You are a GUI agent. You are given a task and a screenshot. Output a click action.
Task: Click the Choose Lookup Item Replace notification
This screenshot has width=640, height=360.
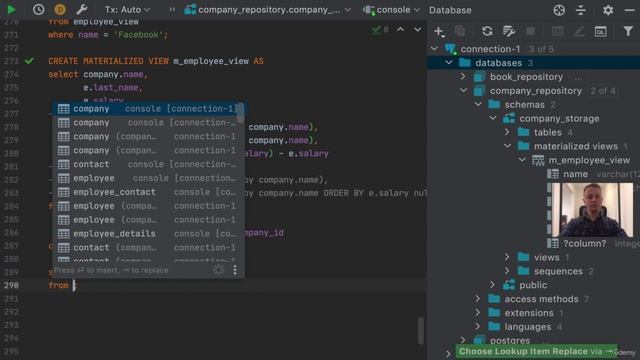tap(536, 351)
